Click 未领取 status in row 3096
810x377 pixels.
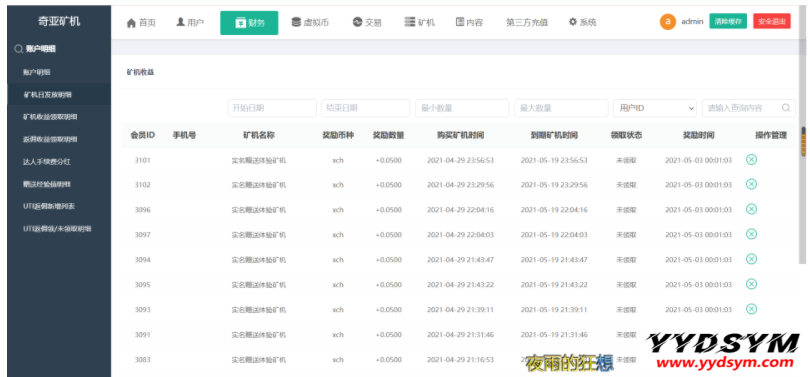[626, 210]
